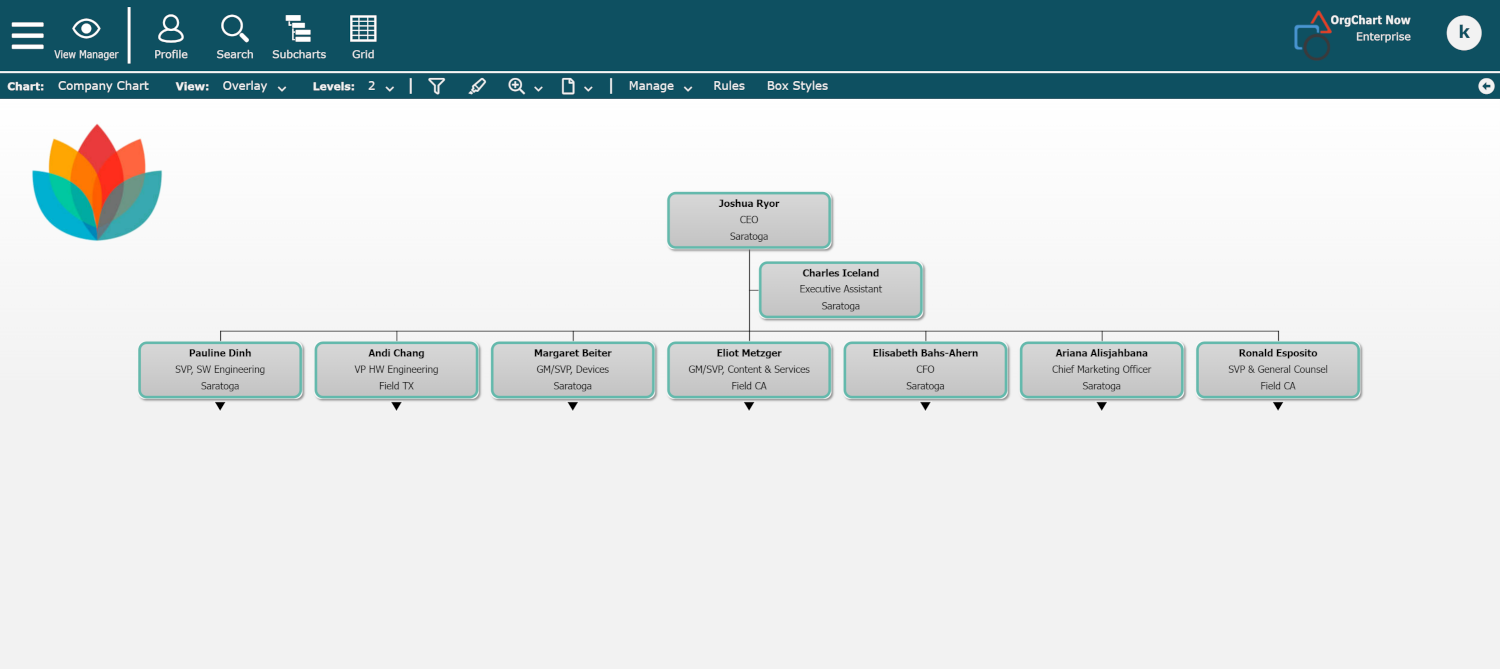The image size is (1500, 669).
Task: Collapse the toolbar with back arrow
Action: (1486, 86)
